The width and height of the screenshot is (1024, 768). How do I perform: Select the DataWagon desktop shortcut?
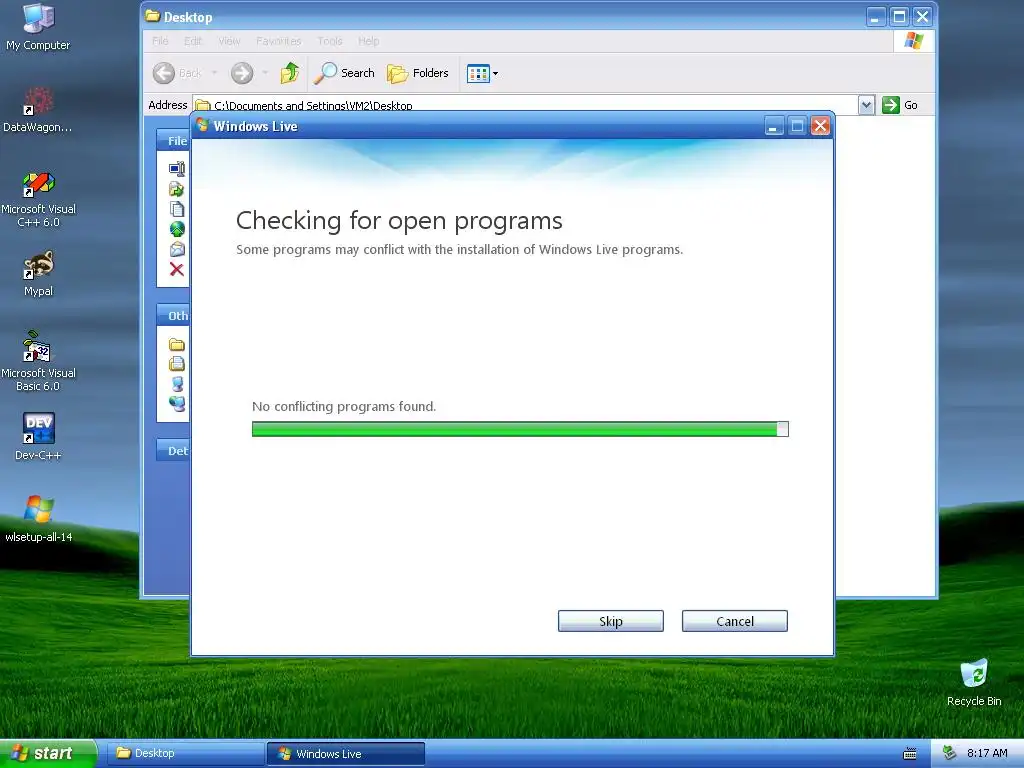(38, 110)
